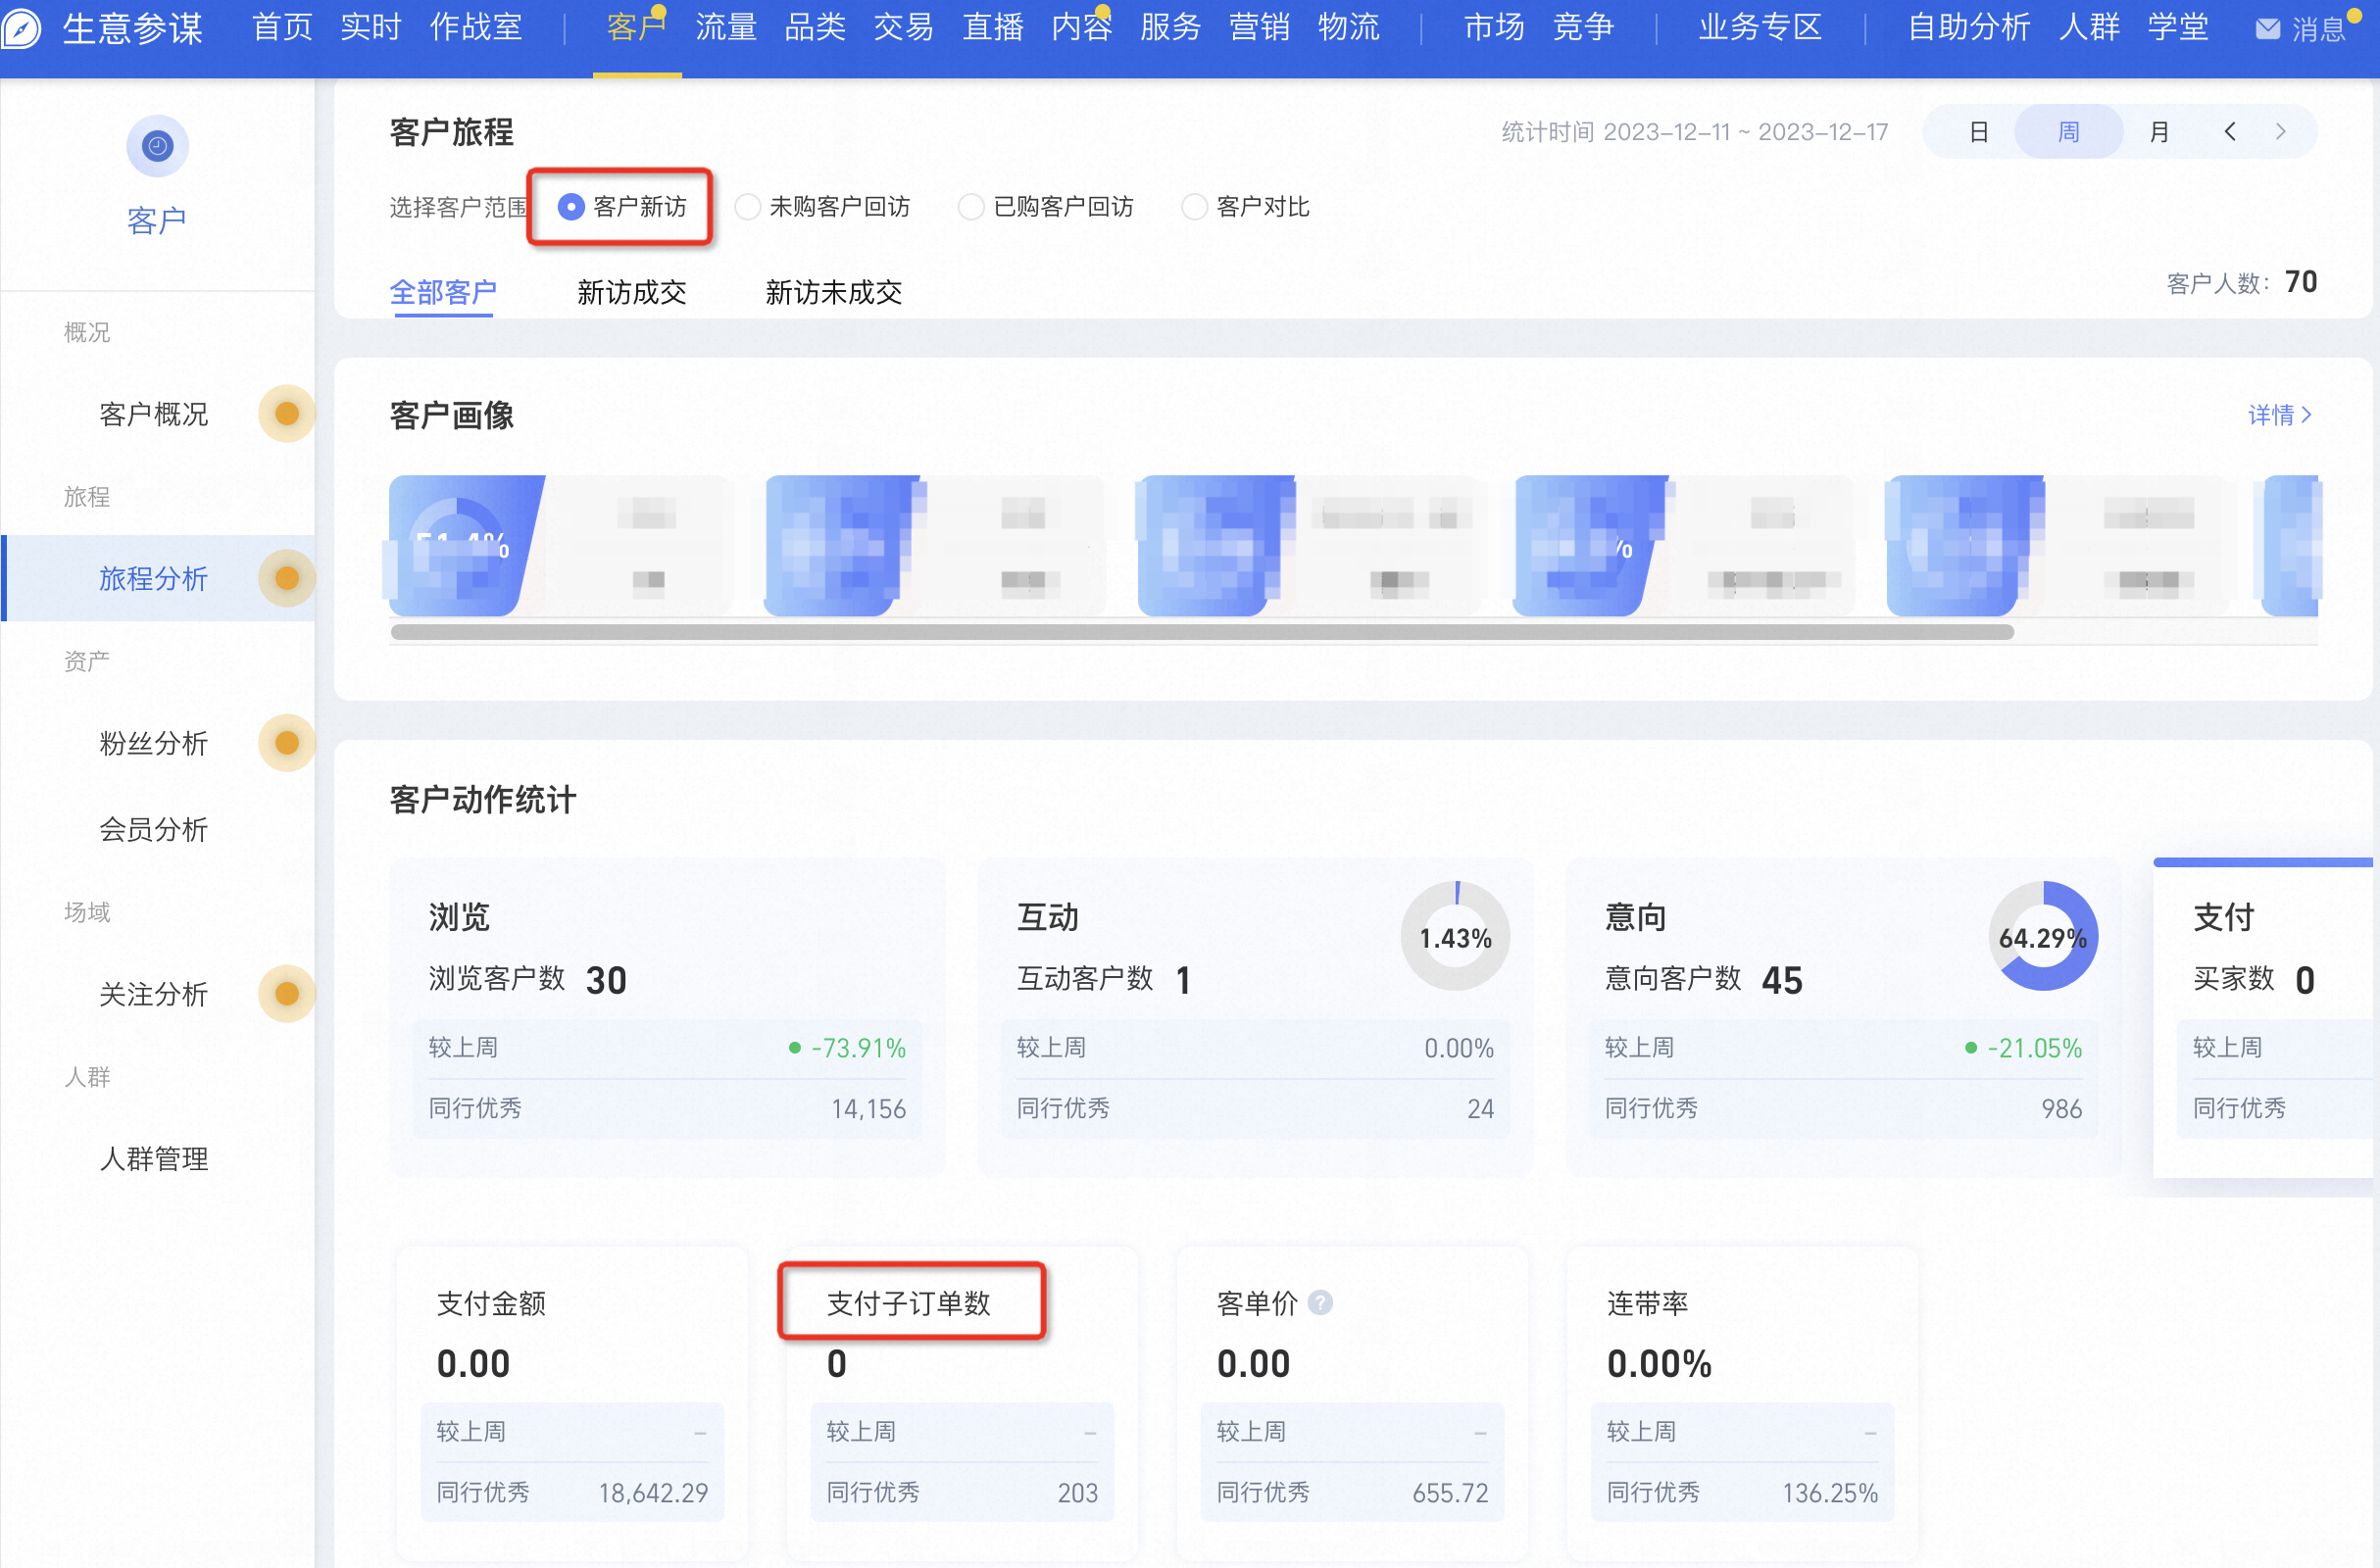Switch statistics period to 月
Screen dimensions: 2380x1568
click(x=2159, y=131)
